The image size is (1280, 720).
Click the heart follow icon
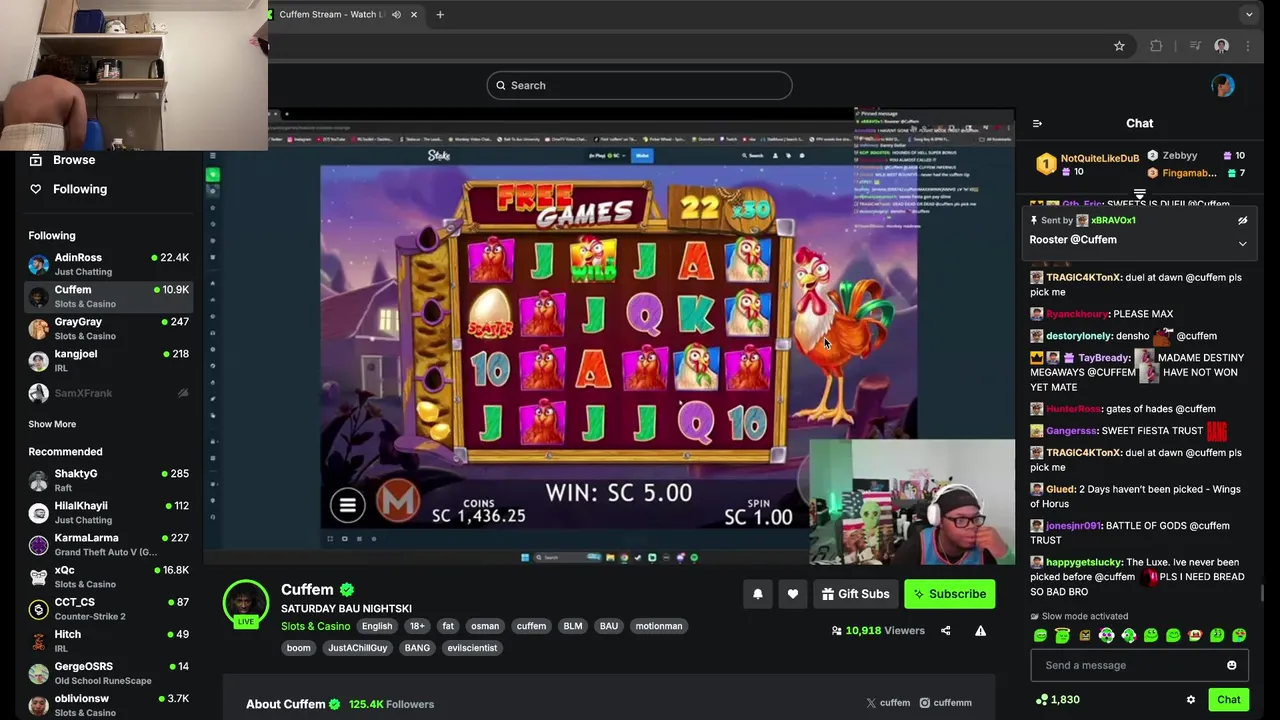(793, 594)
